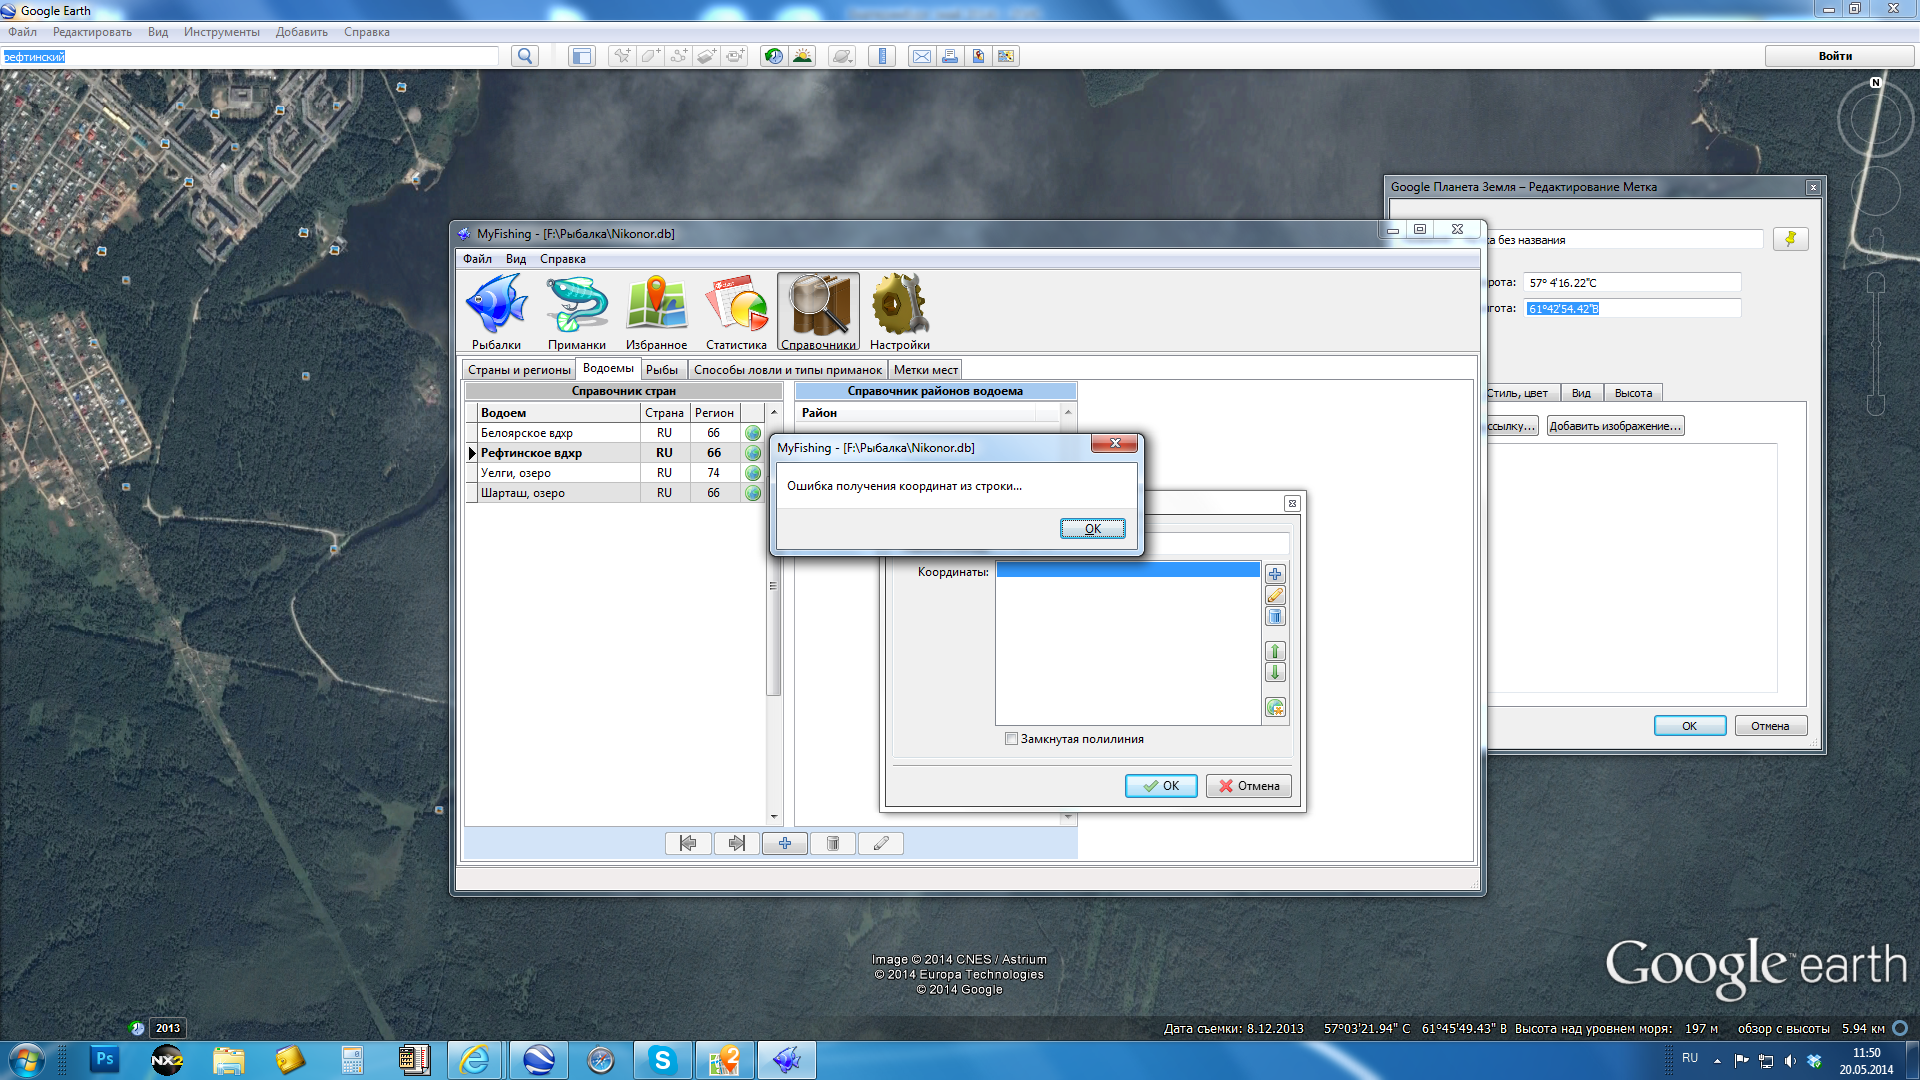Delete record via the navigator trash button

tap(833, 843)
